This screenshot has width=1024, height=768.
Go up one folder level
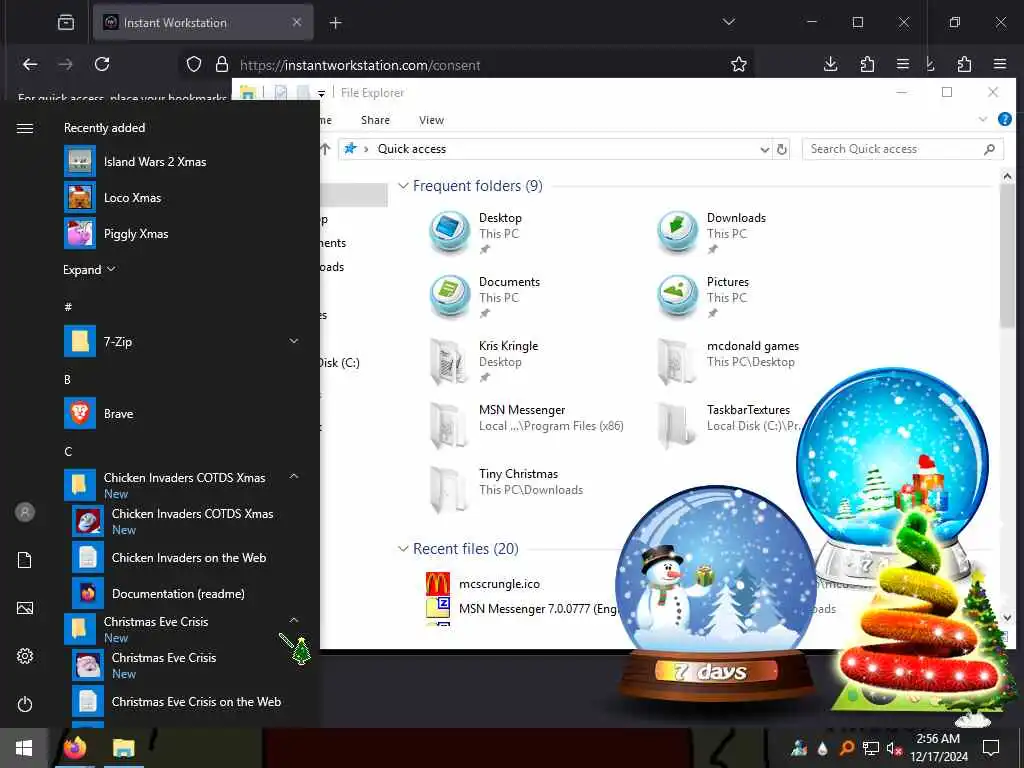325,149
